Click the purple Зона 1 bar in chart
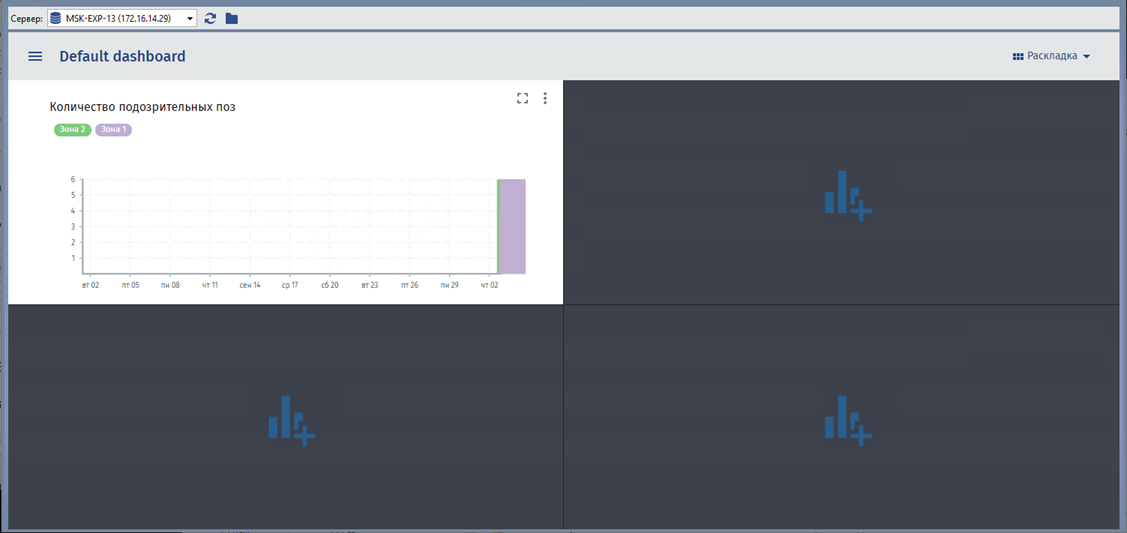The width and height of the screenshot is (1127, 533). (512, 226)
